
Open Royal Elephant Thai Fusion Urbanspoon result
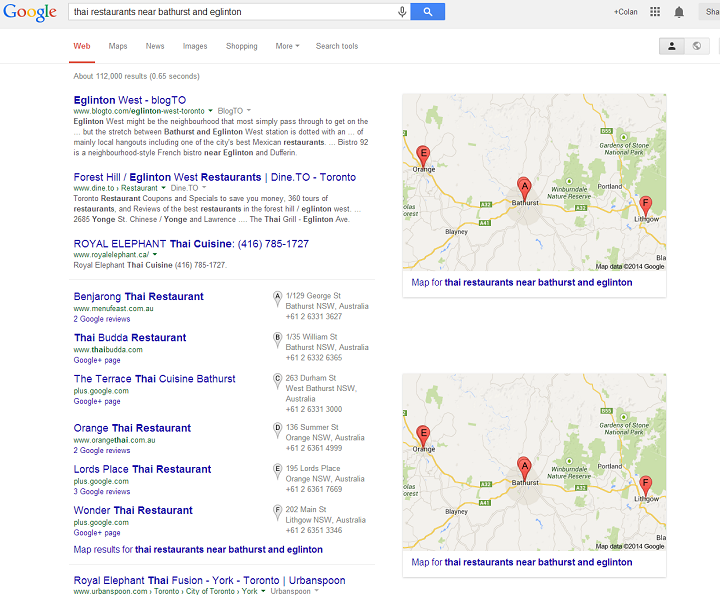tap(209, 580)
